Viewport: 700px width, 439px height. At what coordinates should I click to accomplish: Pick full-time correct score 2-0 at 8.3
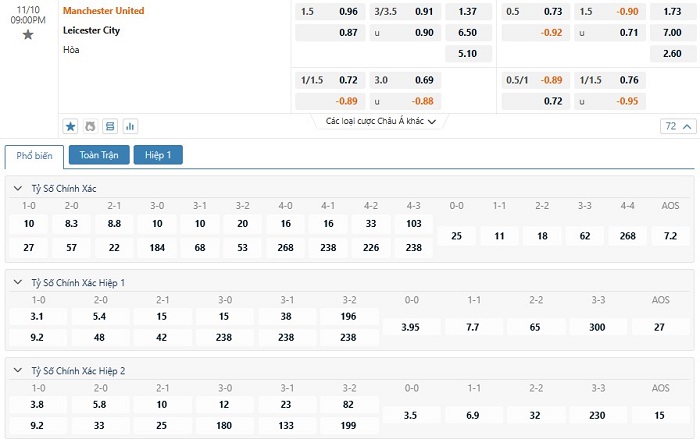point(71,224)
